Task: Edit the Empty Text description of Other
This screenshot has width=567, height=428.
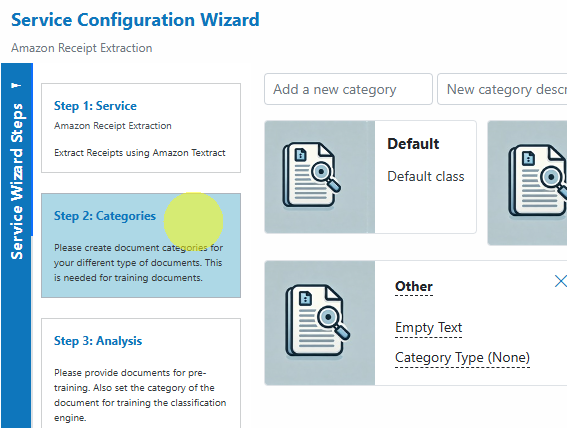Action: pos(429,328)
